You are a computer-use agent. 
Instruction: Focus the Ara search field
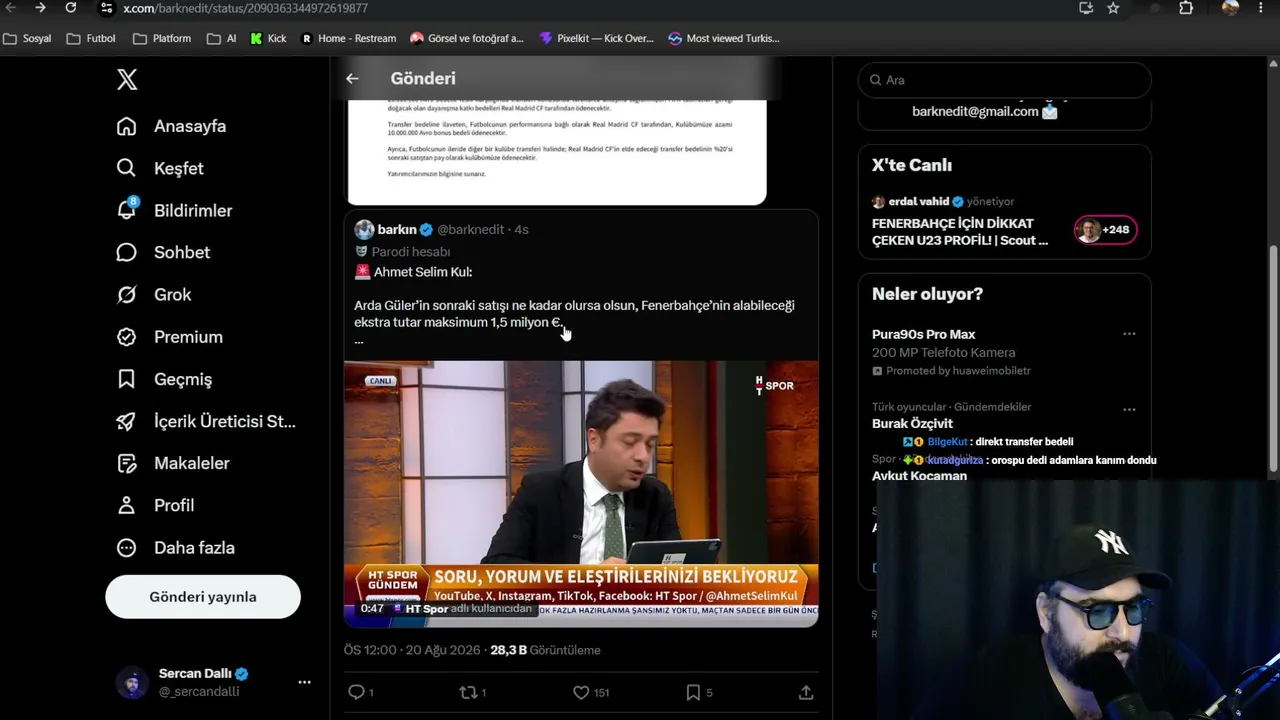click(1005, 80)
